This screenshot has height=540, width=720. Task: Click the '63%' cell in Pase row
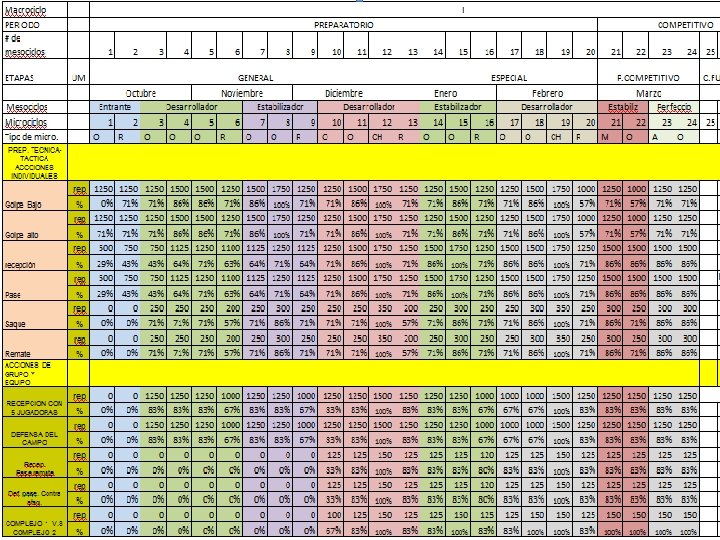(x=229, y=293)
